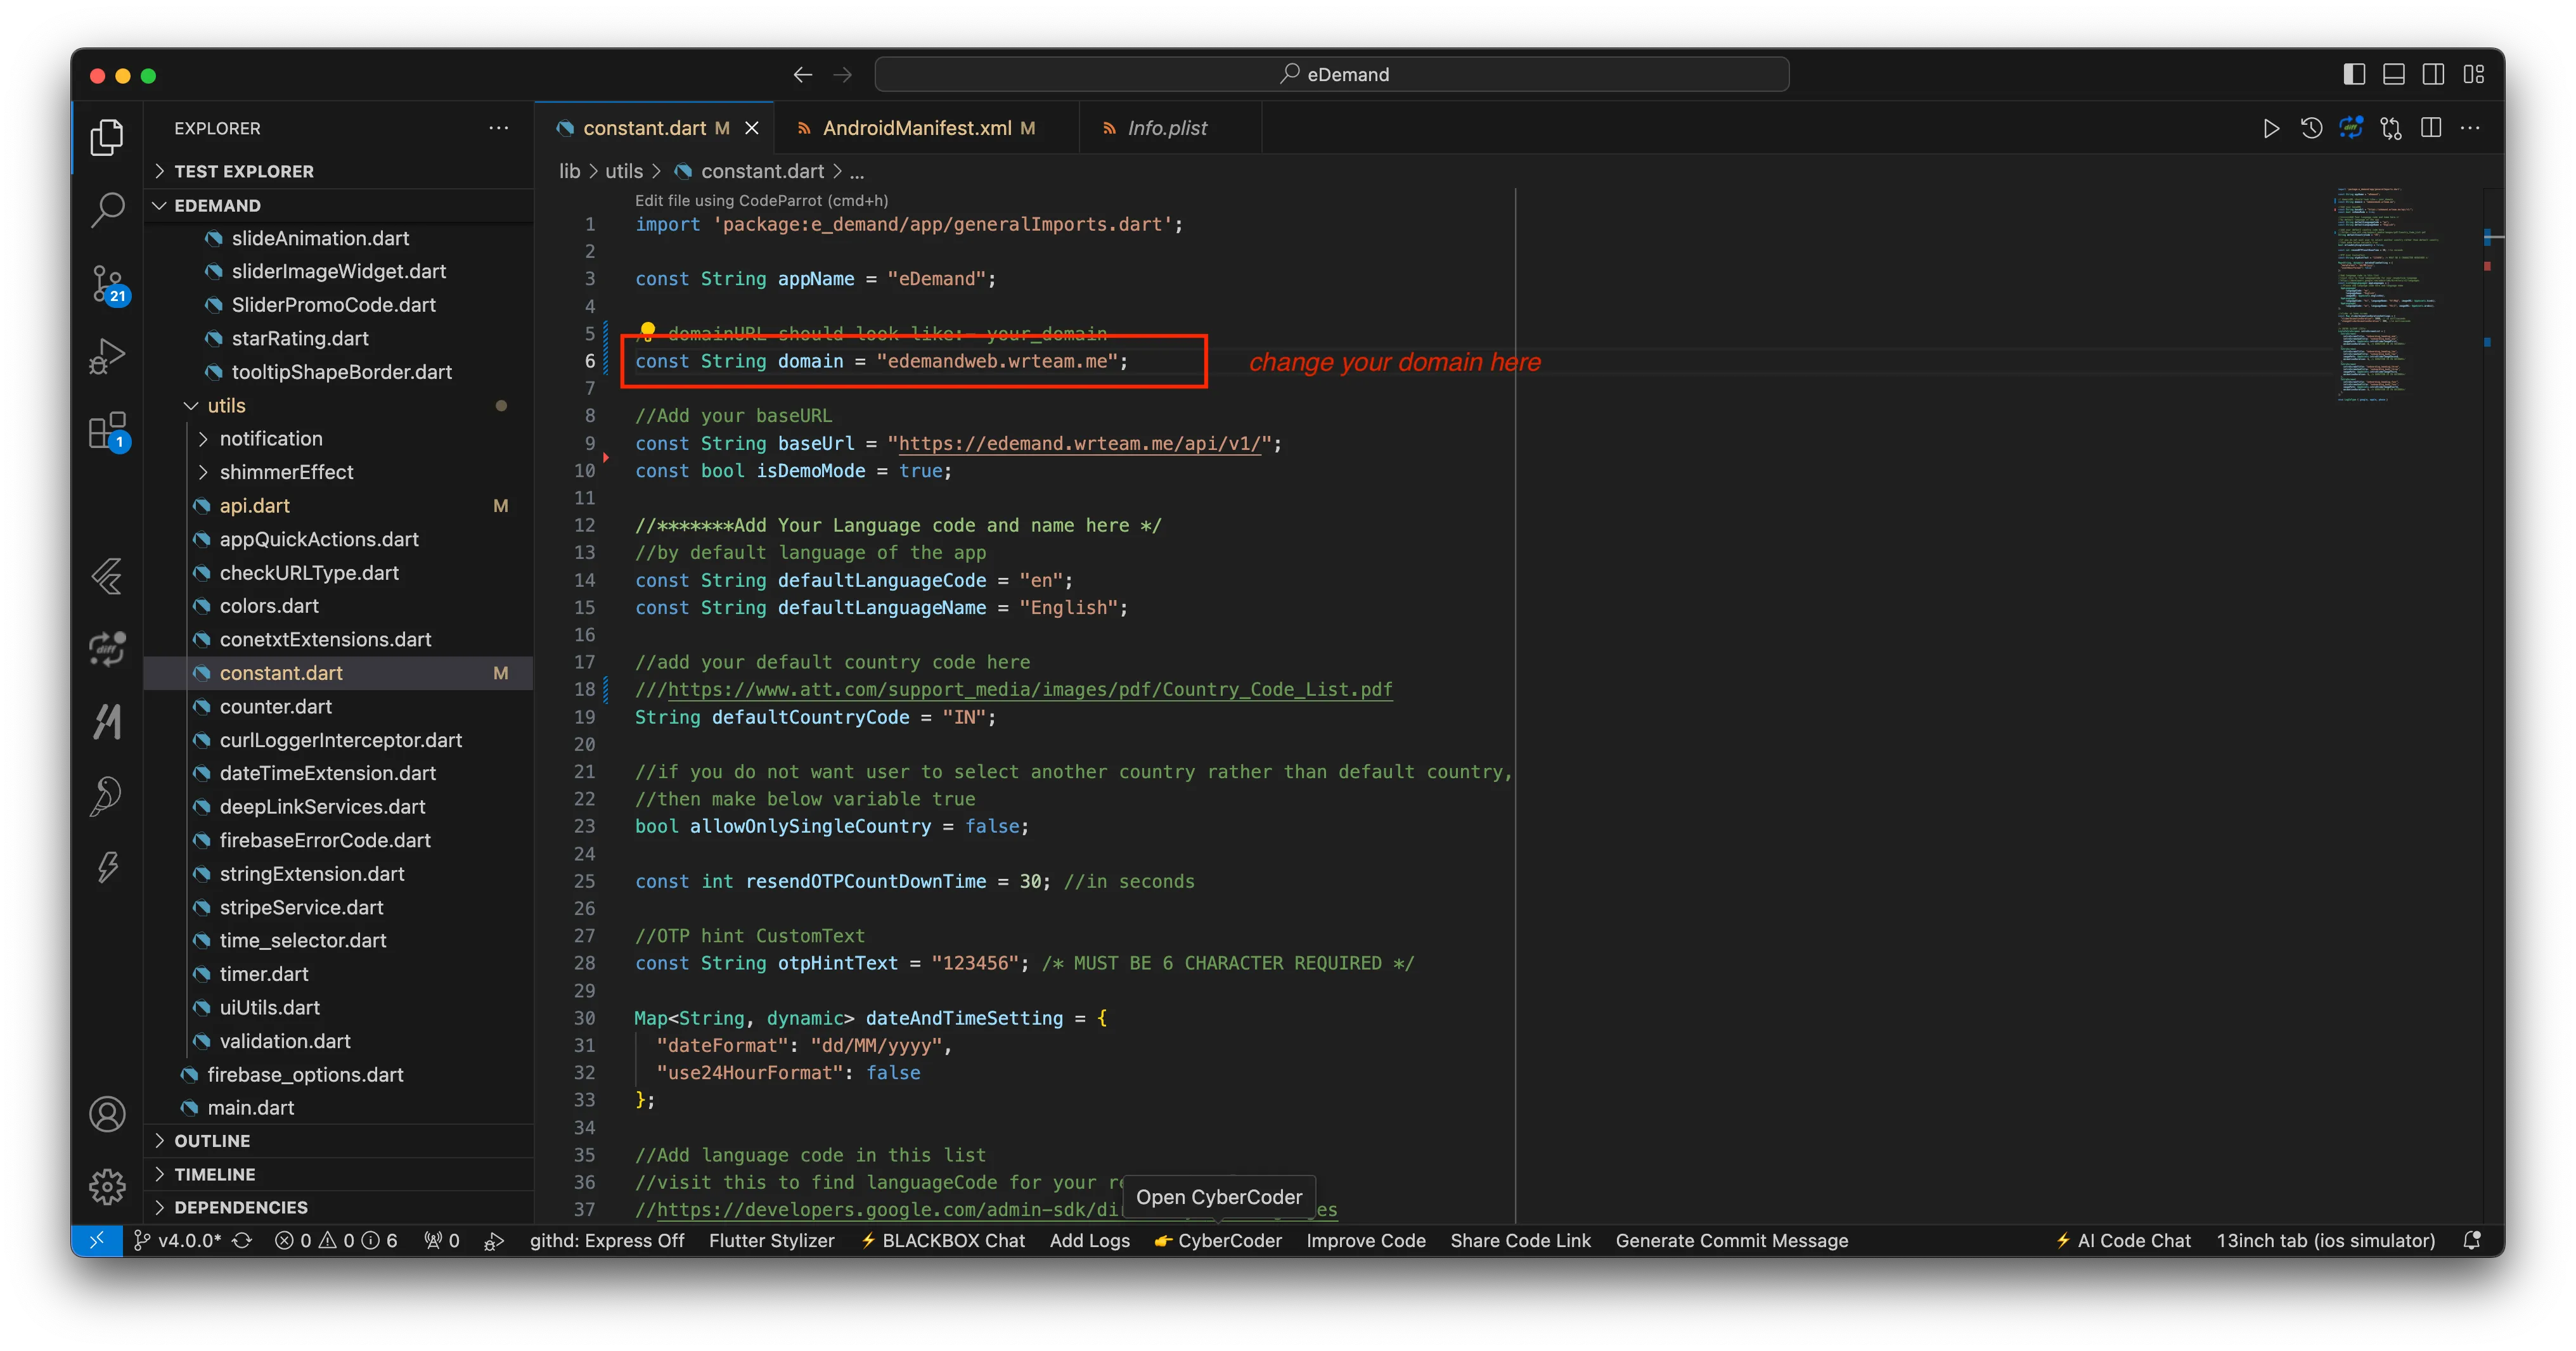Open Explorer Views and More Actions ellipsis
This screenshot has width=2576, height=1351.
(x=499, y=128)
